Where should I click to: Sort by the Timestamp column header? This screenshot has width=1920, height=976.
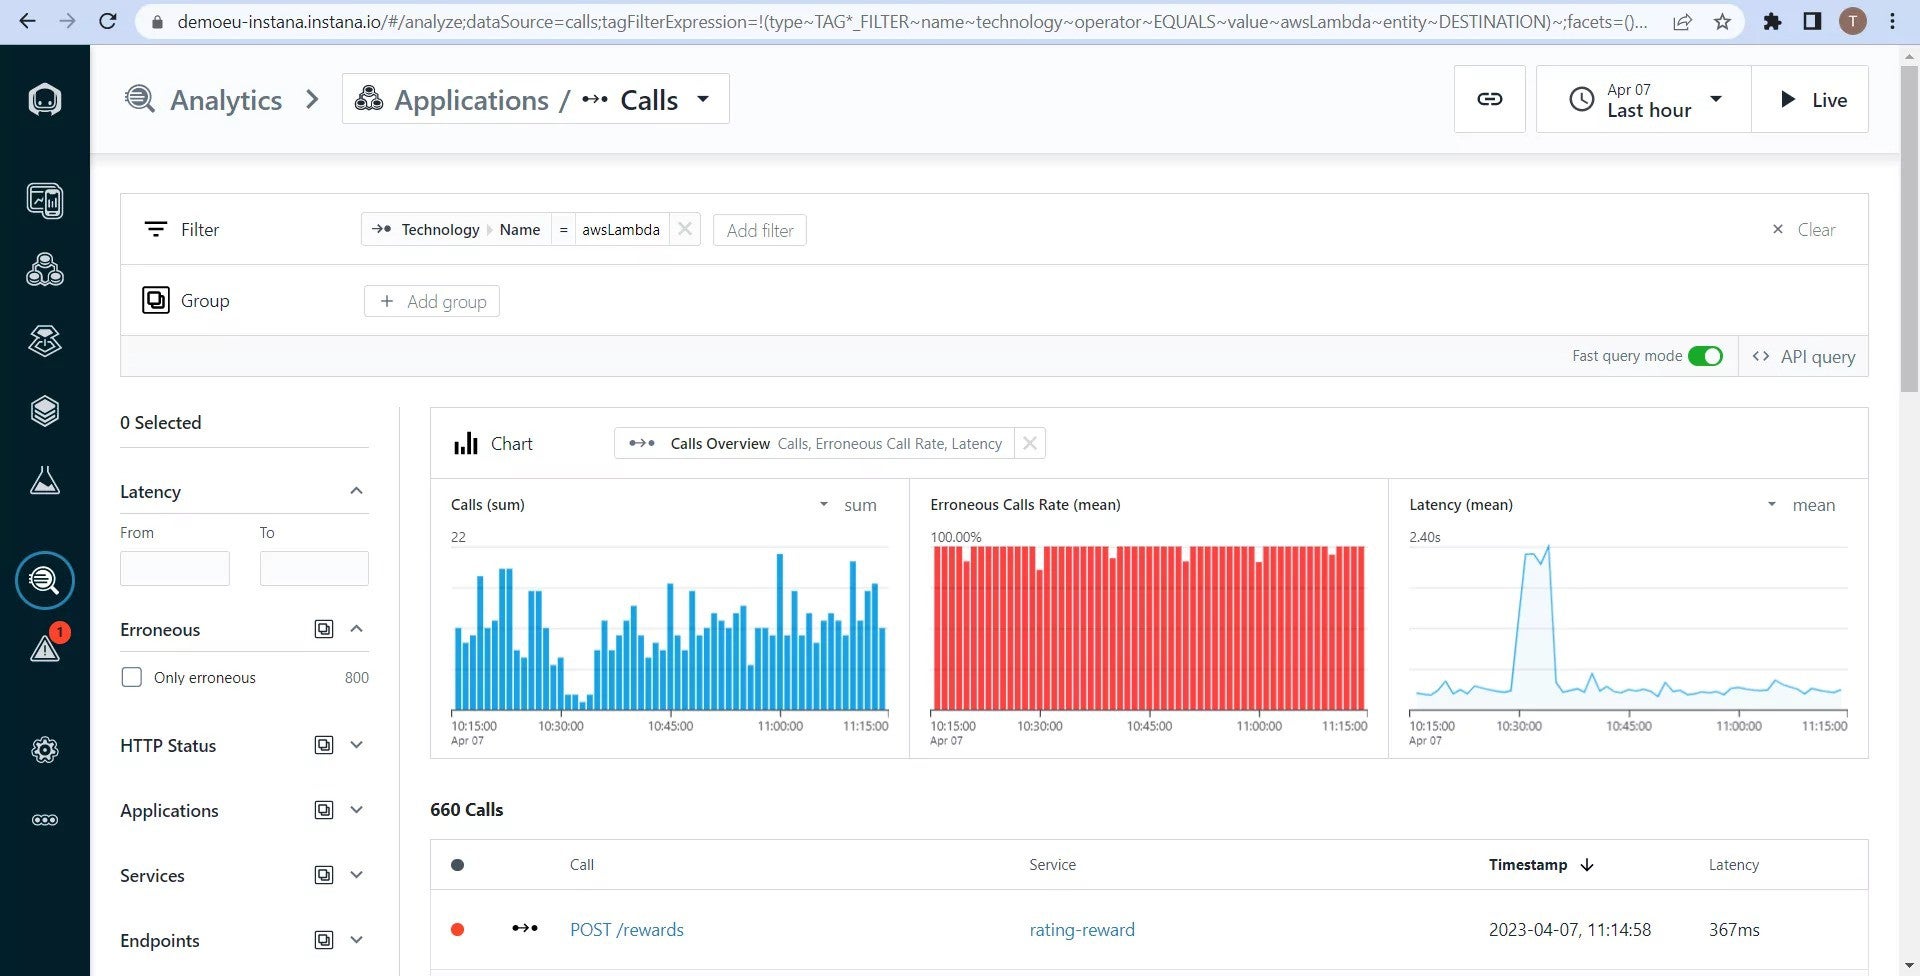pos(1540,864)
